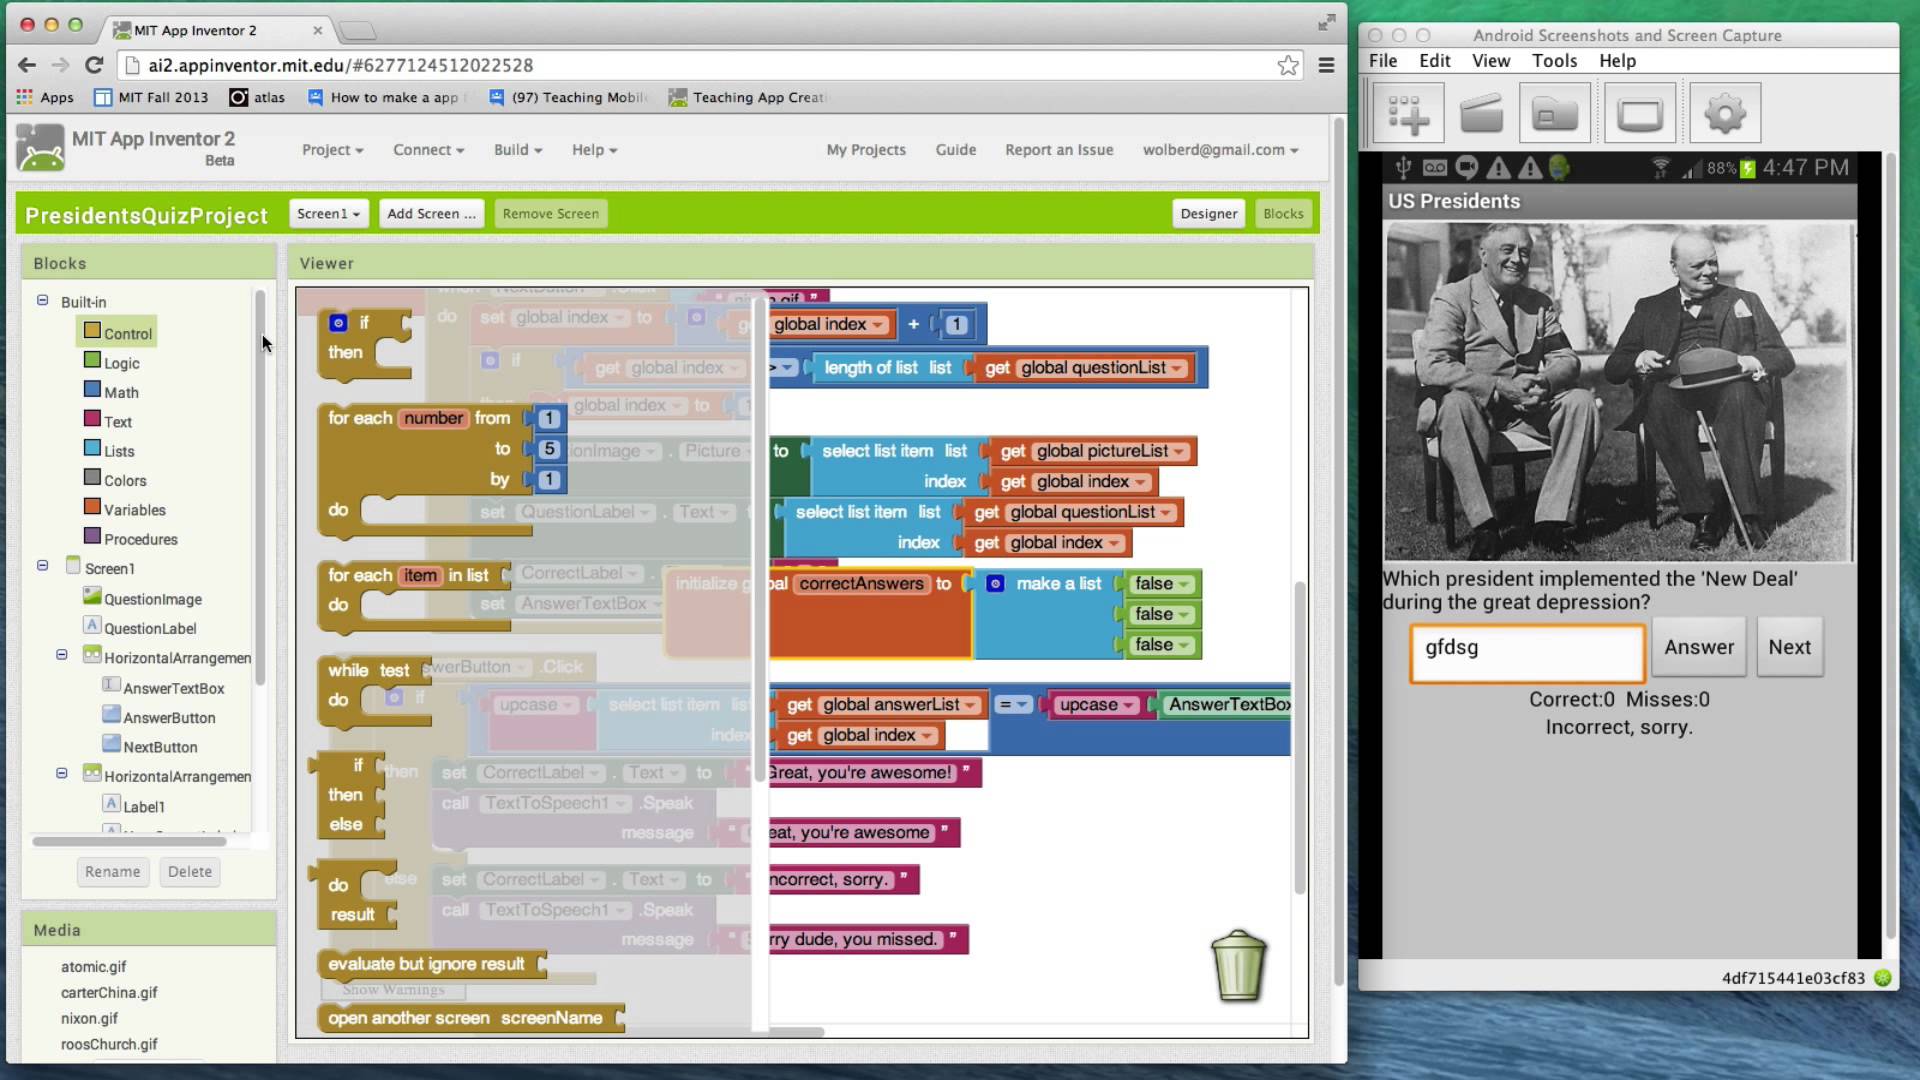Open the Screen1 dropdown button
Screen dimensions: 1920x1080
click(x=328, y=213)
